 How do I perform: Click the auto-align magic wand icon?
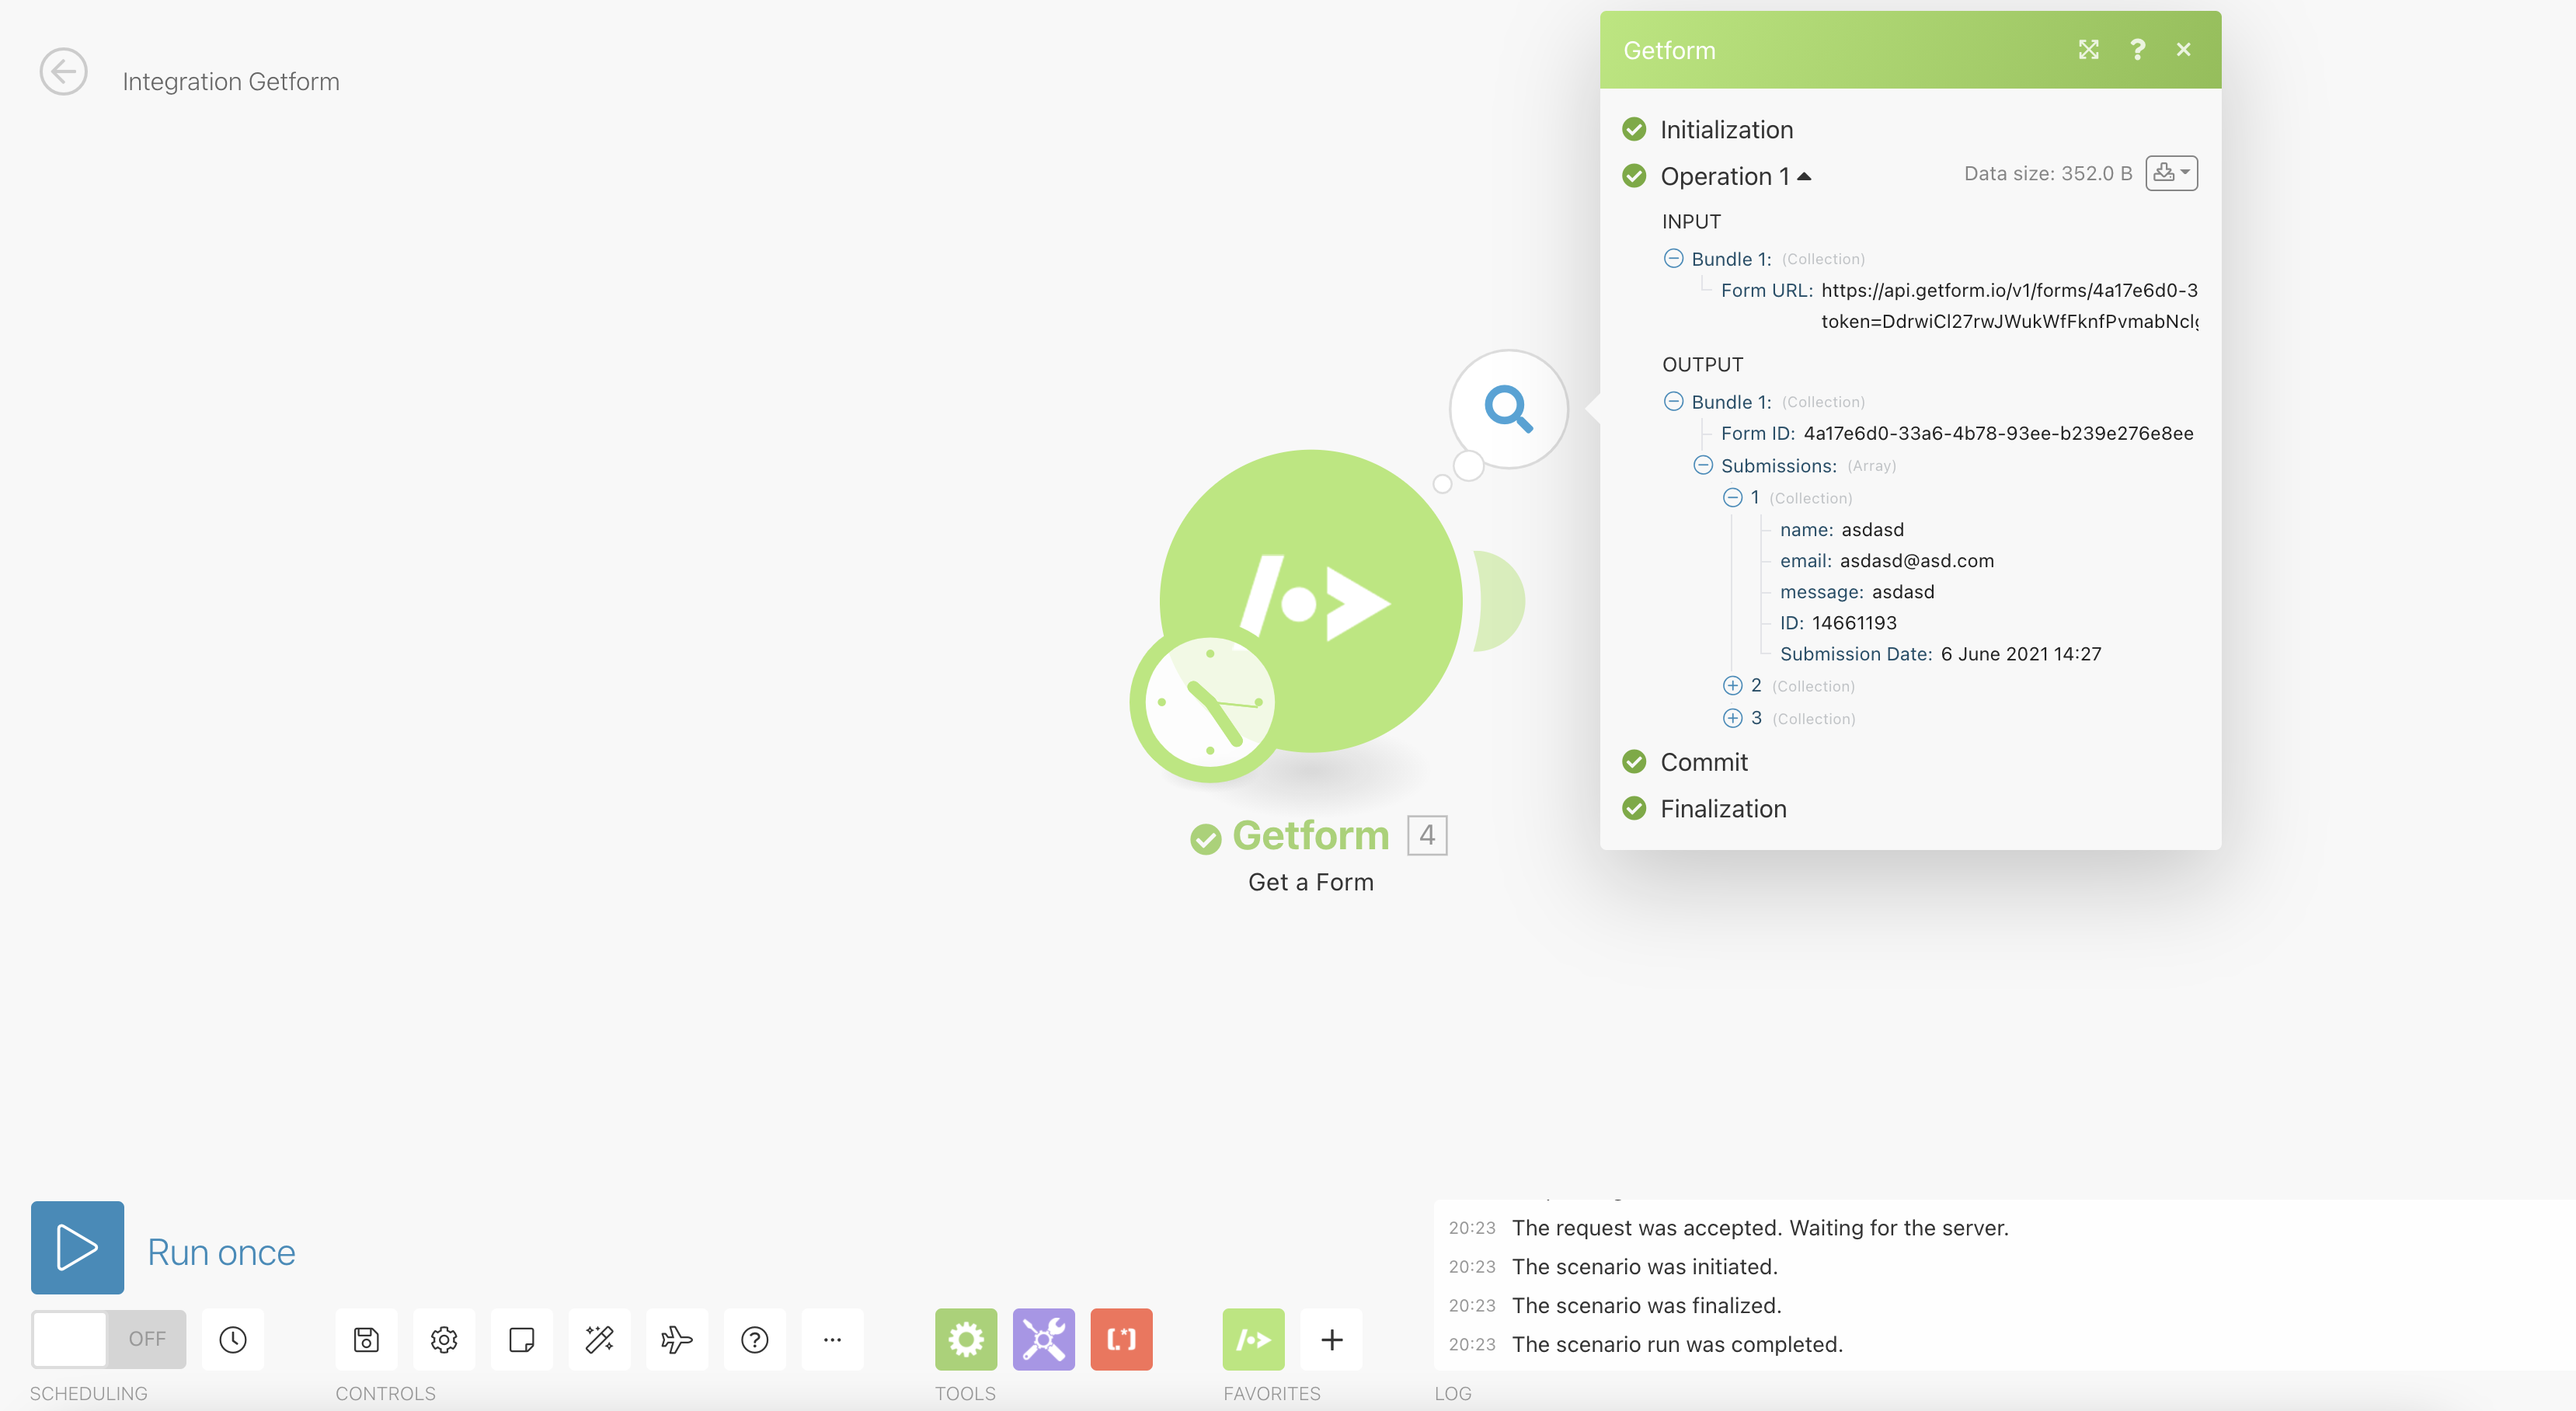click(599, 1339)
